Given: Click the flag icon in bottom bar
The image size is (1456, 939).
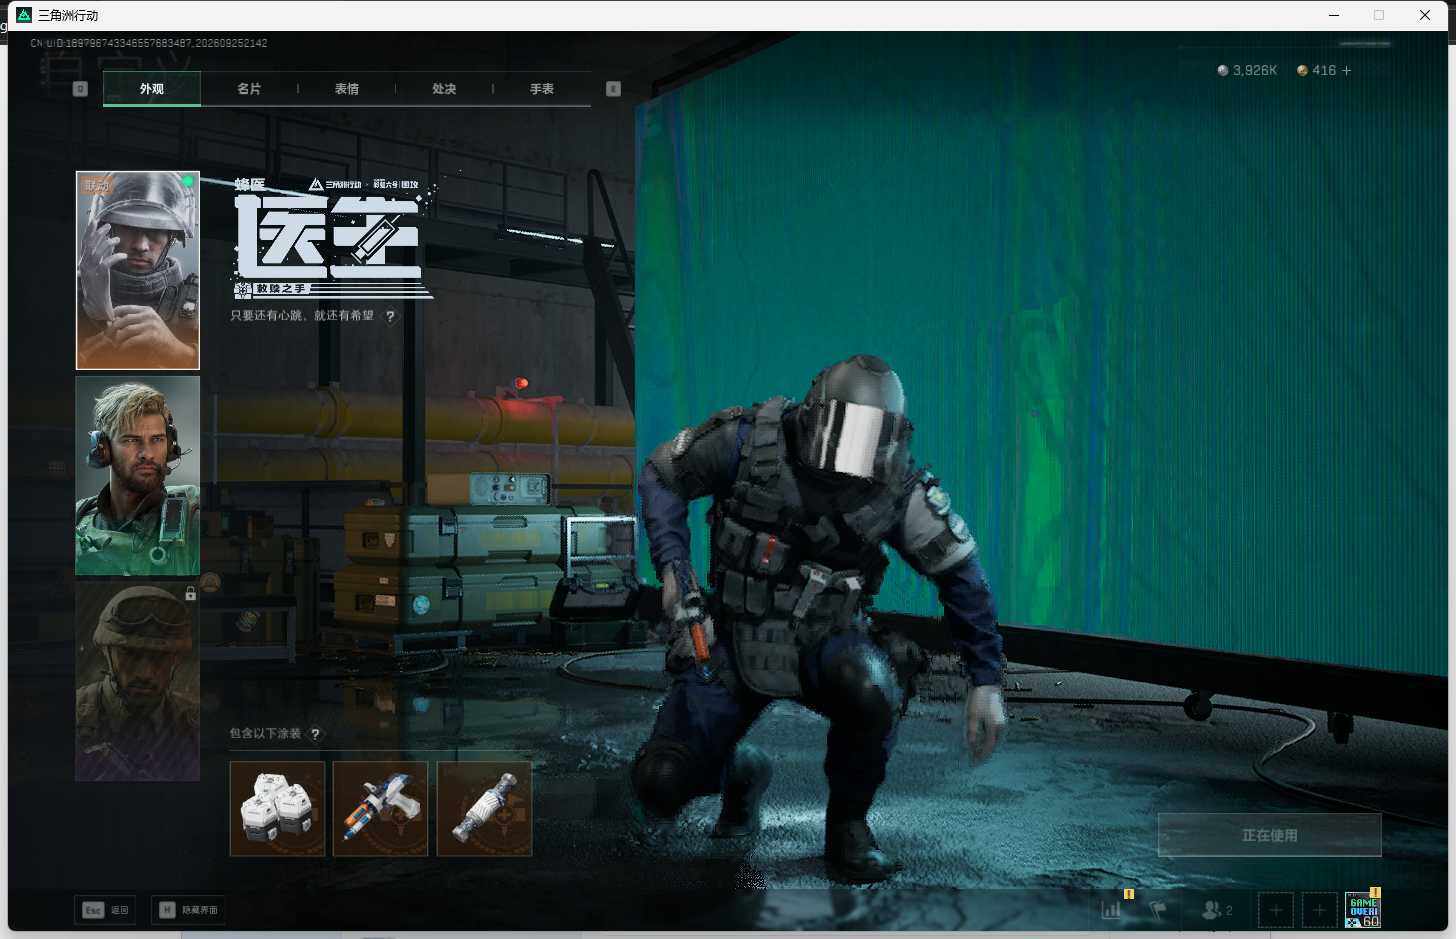Looking at the screenshot, I should coord(1158,910).
